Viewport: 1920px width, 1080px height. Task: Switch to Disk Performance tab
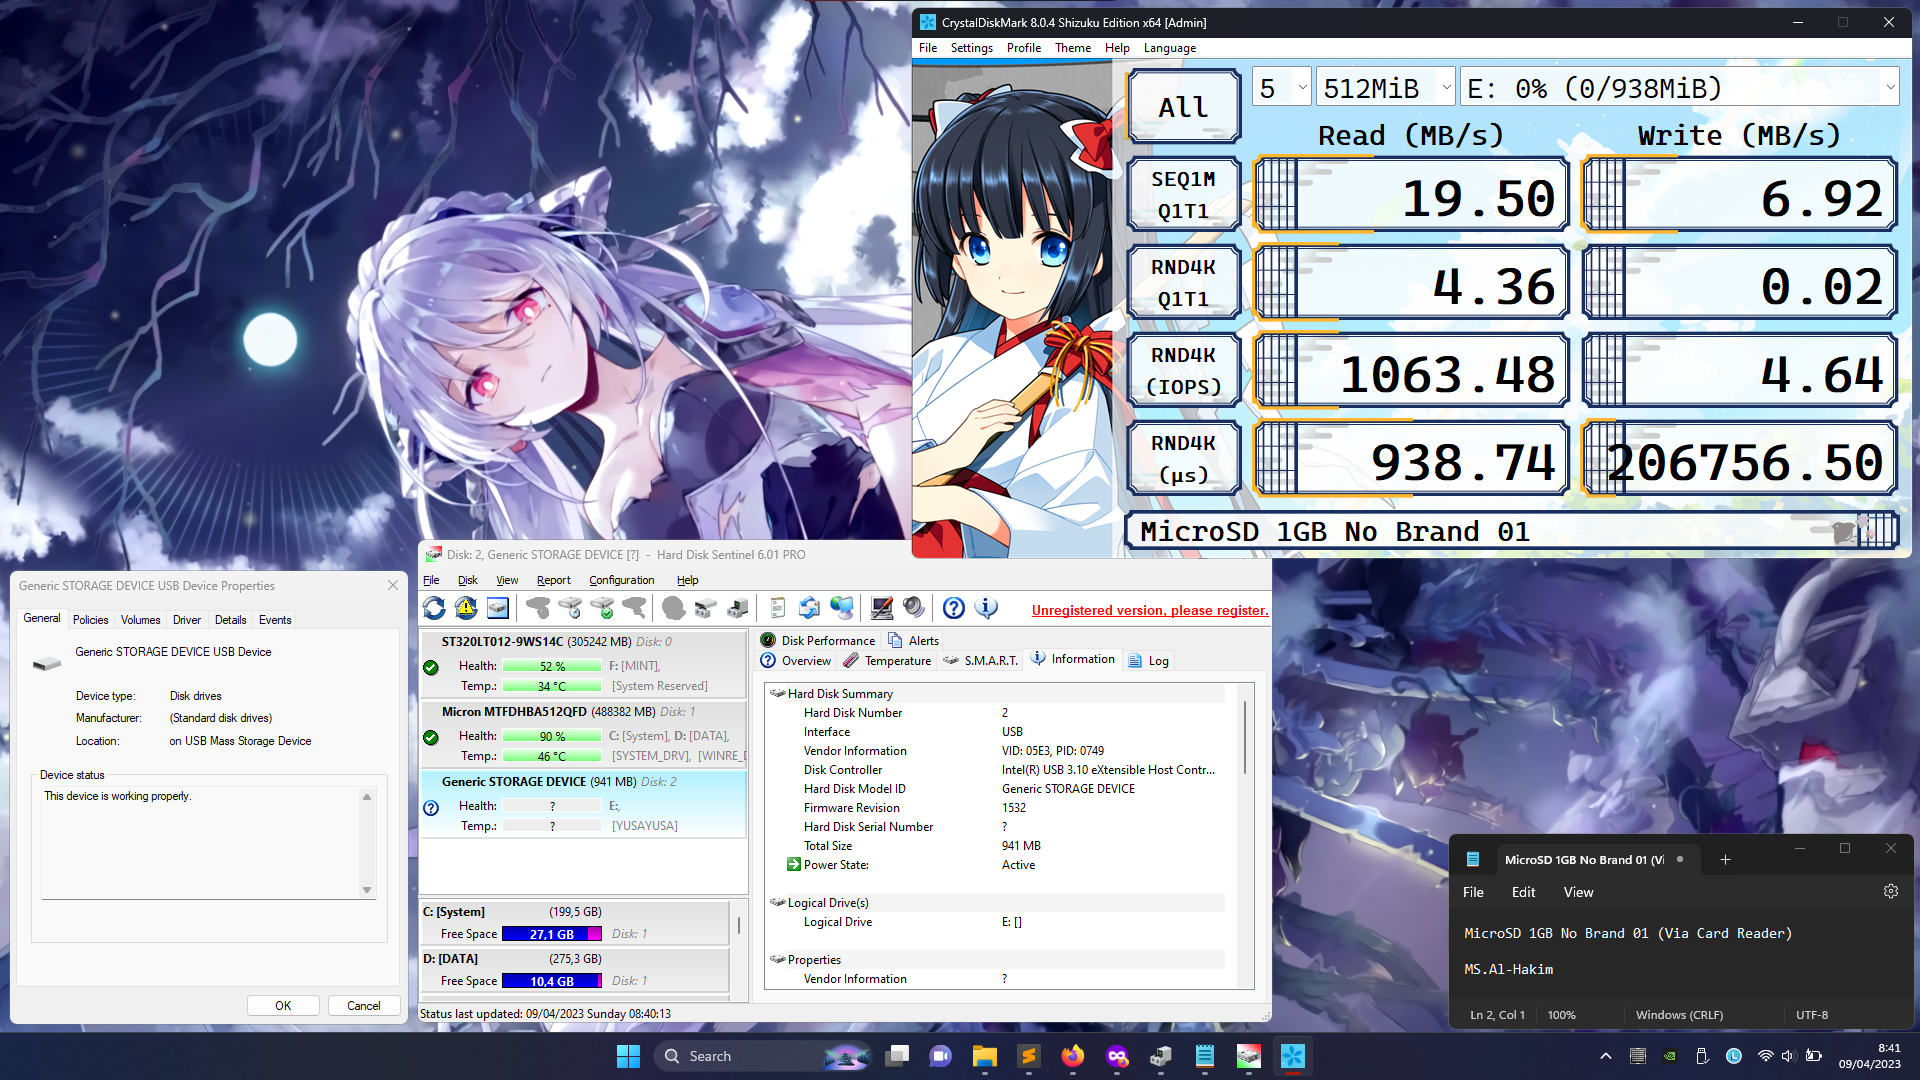[817, 641]
